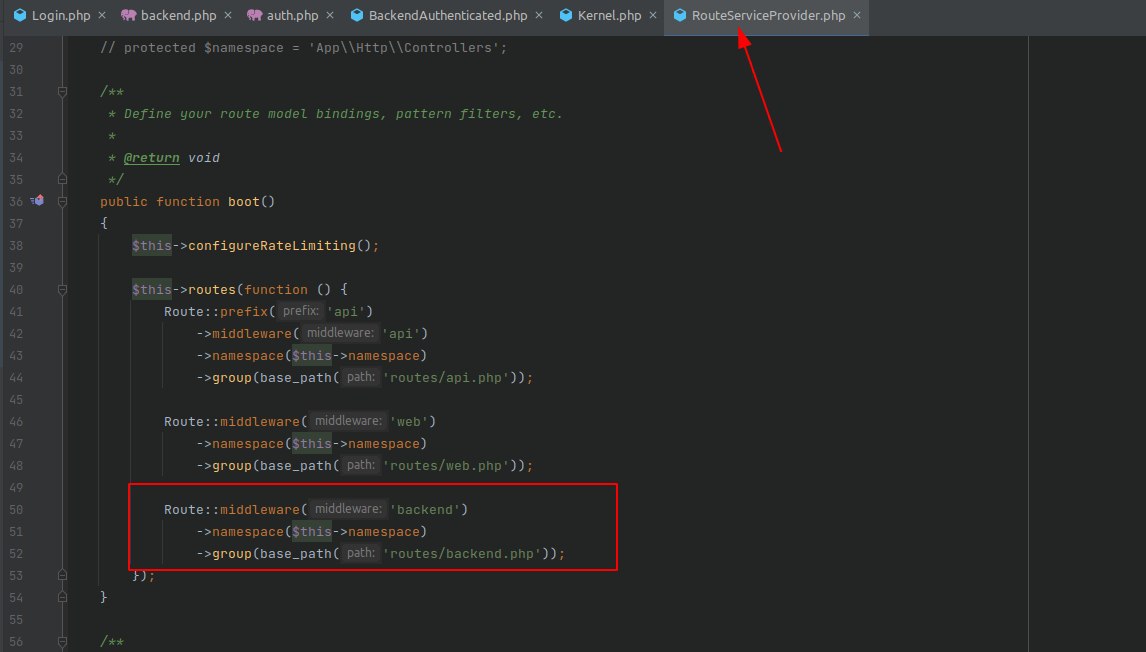Click the namespace call on line 47
The height and width of the screenshot is (652, 1146).
click(x=248, y=444)
